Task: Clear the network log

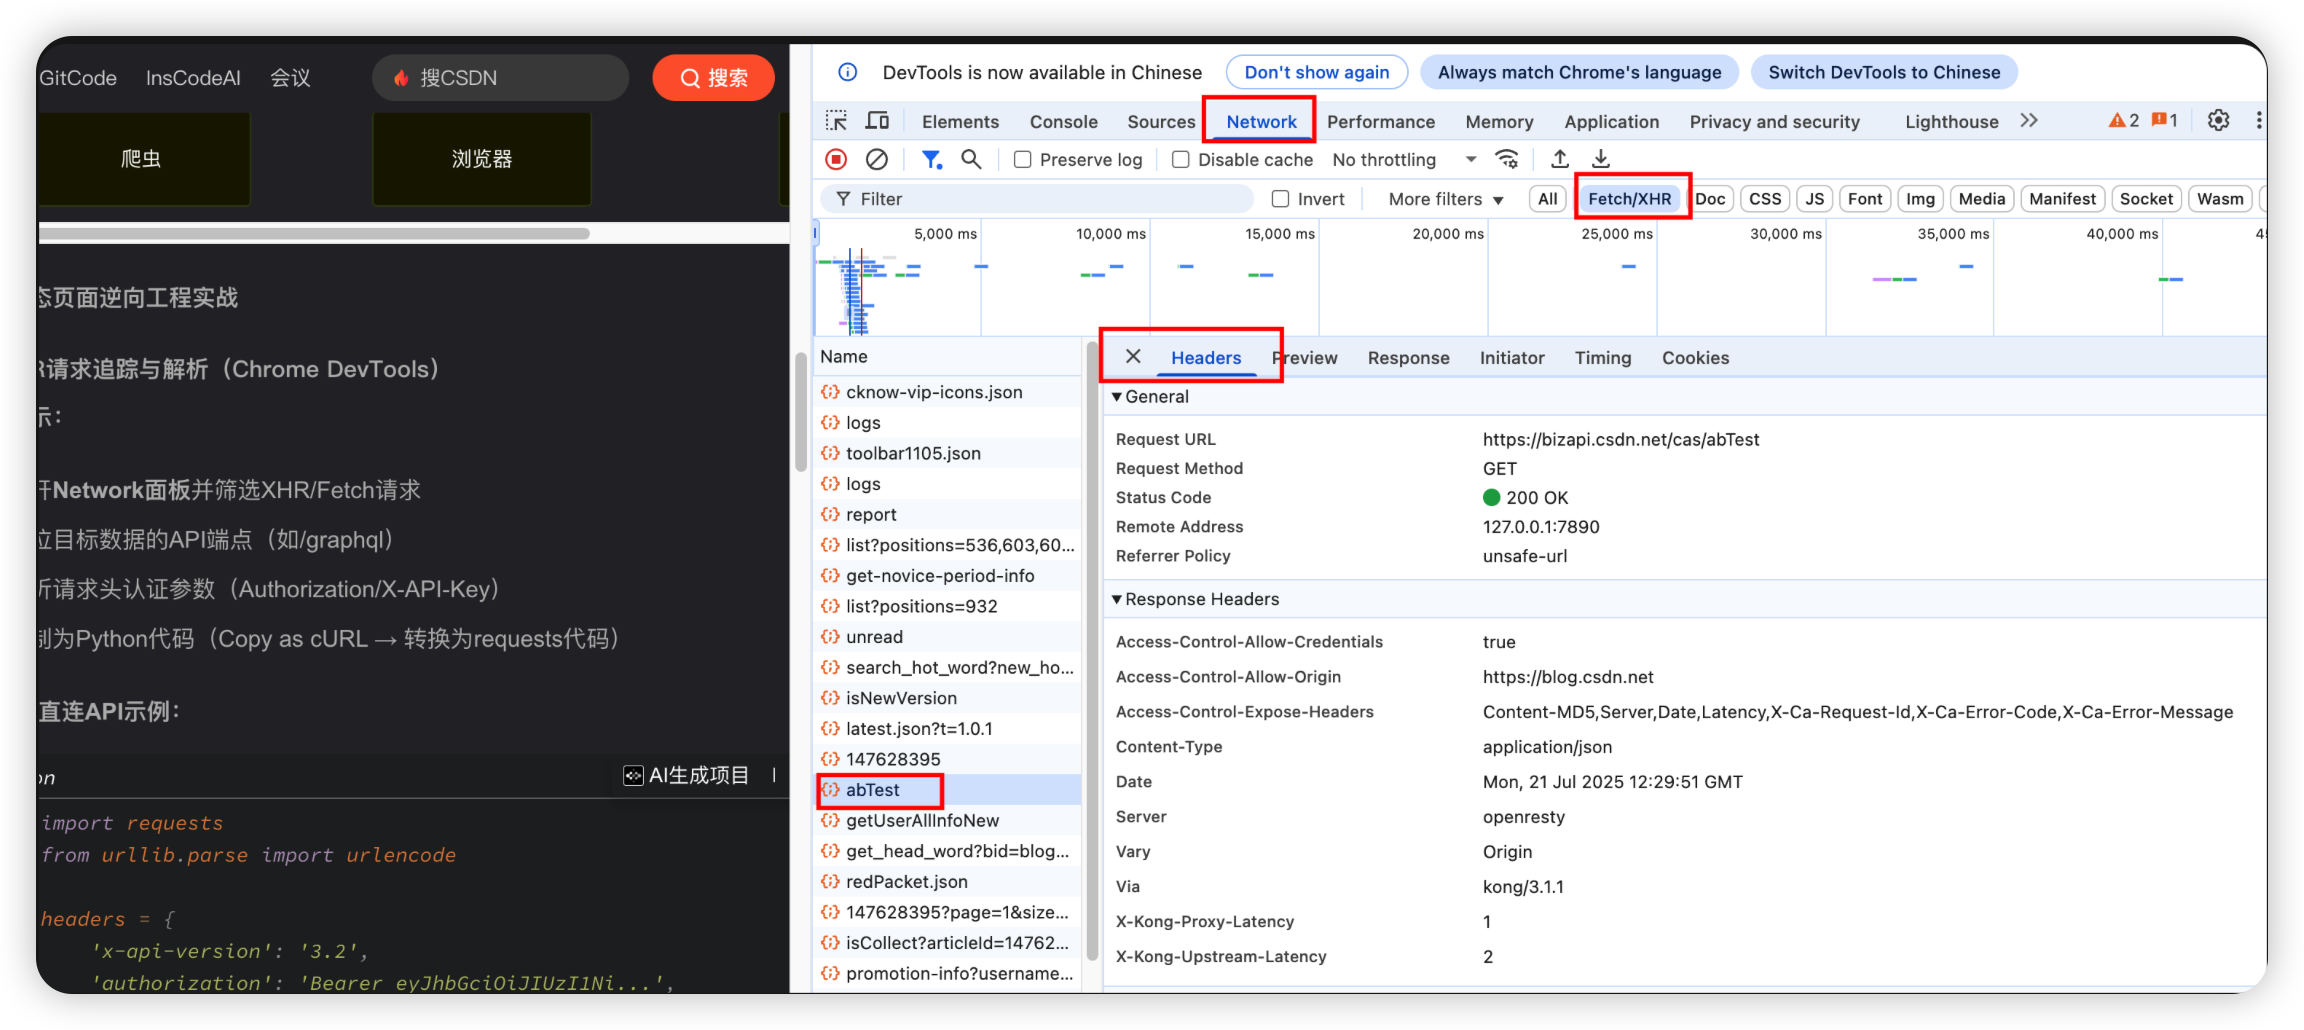Action: 877,159
